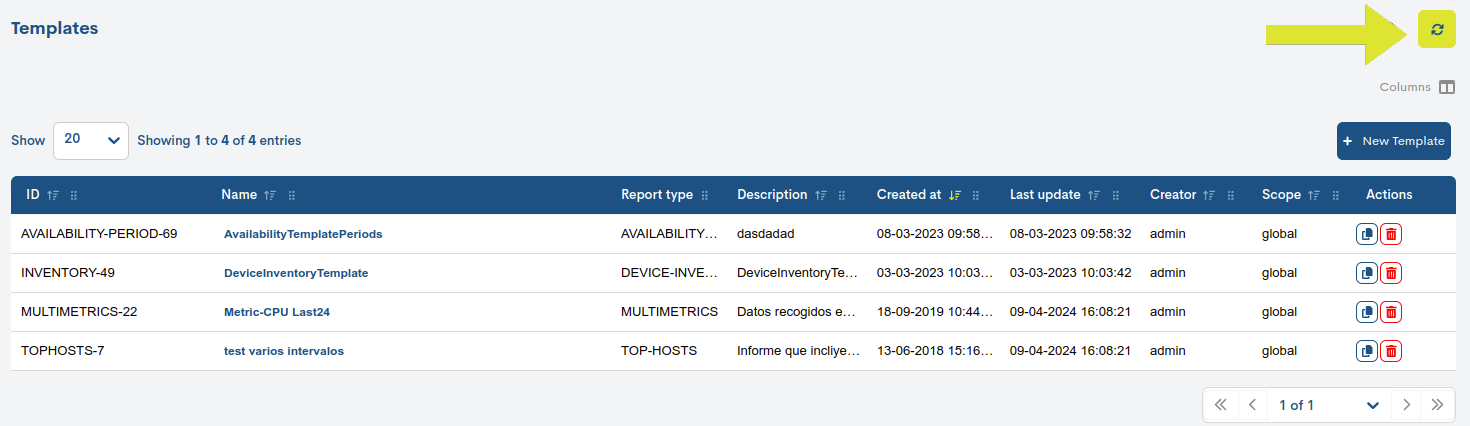Viewport: 1470px width, 426px height.
Task: Delete the INVENTORY-49 template
Action: click(1391, 273)
